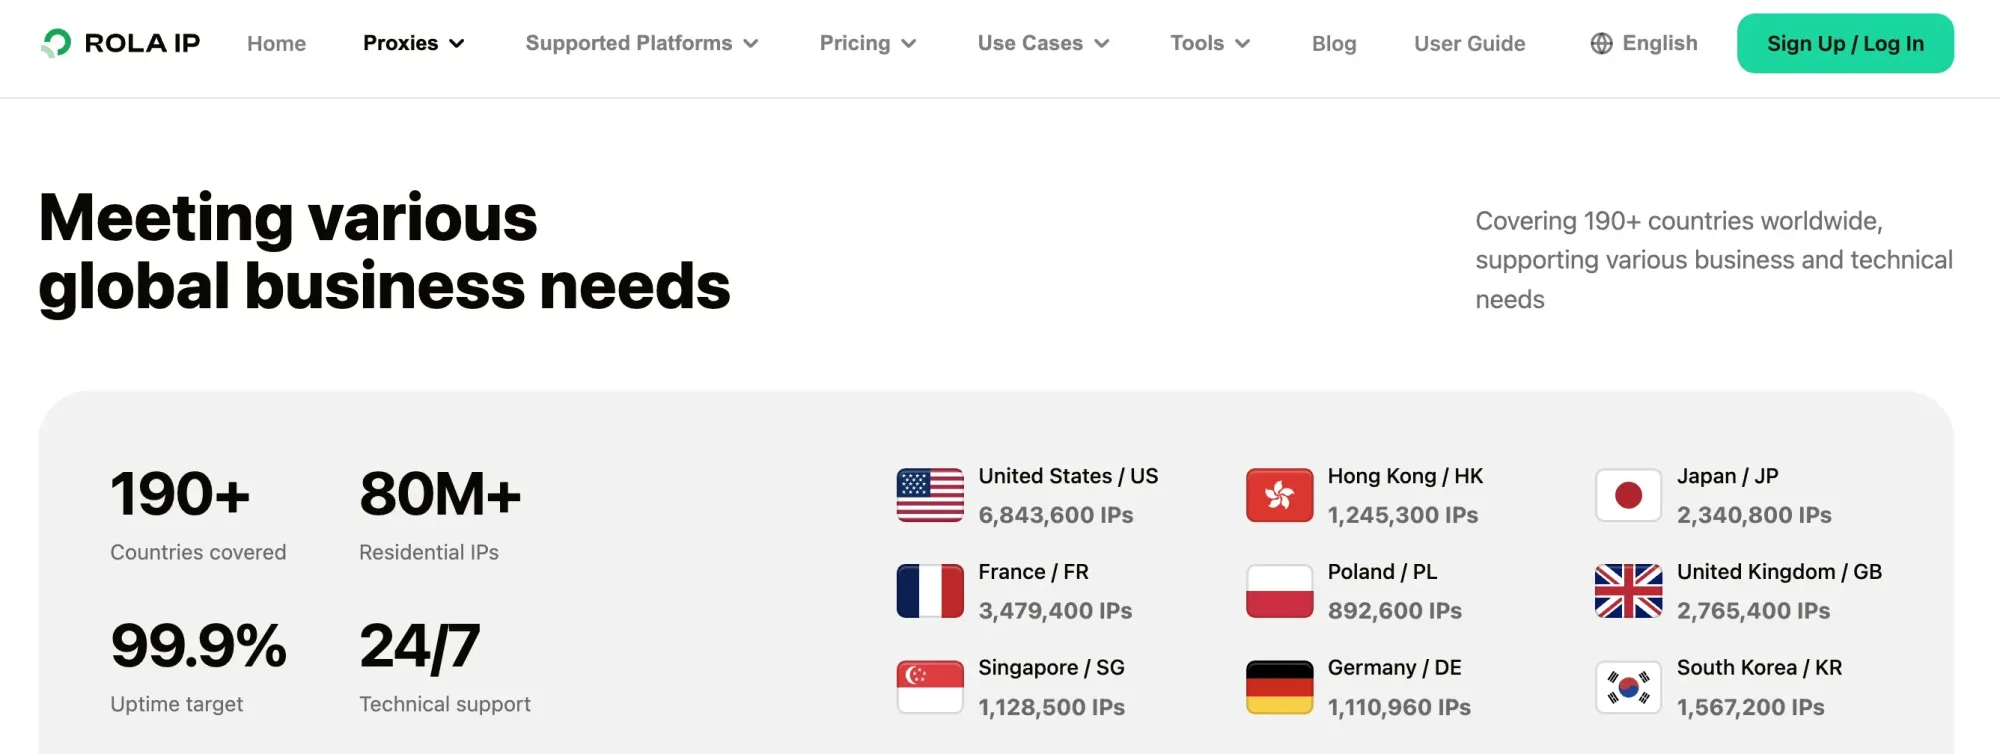Open the Proxies menu label
This screenshot has height=754, width=2000.
click(x=400, y=43)
